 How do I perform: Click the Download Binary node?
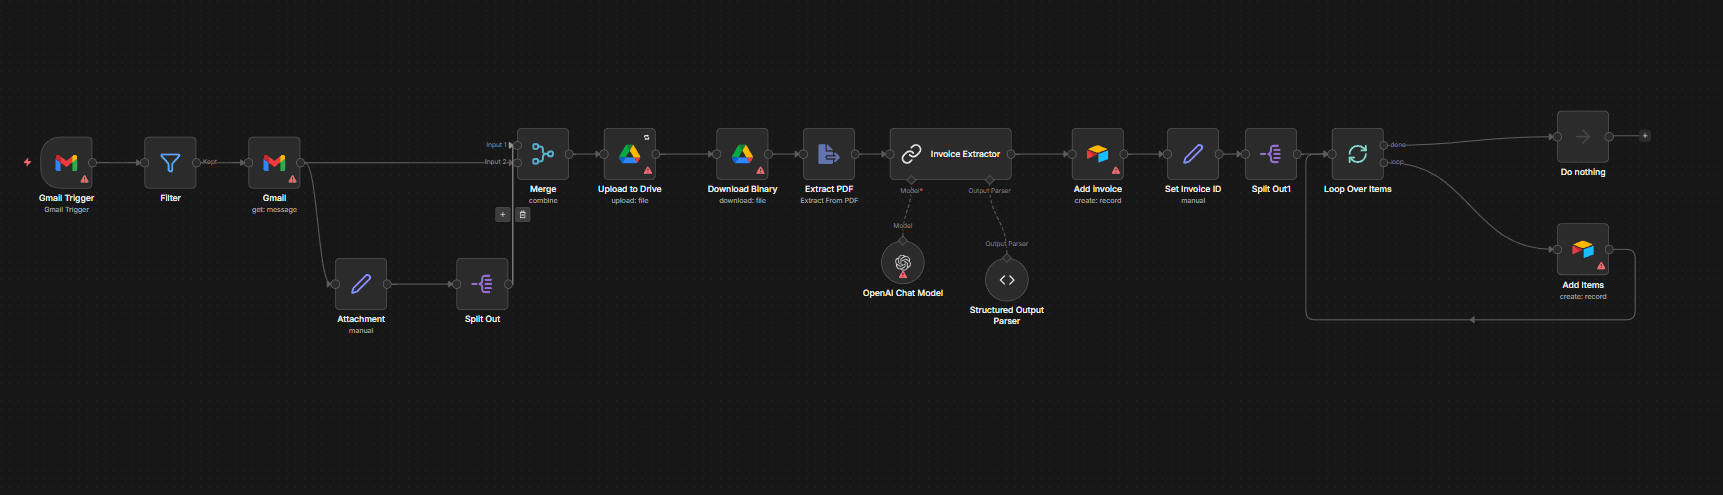pyautogui.click(x=742, y=154)
